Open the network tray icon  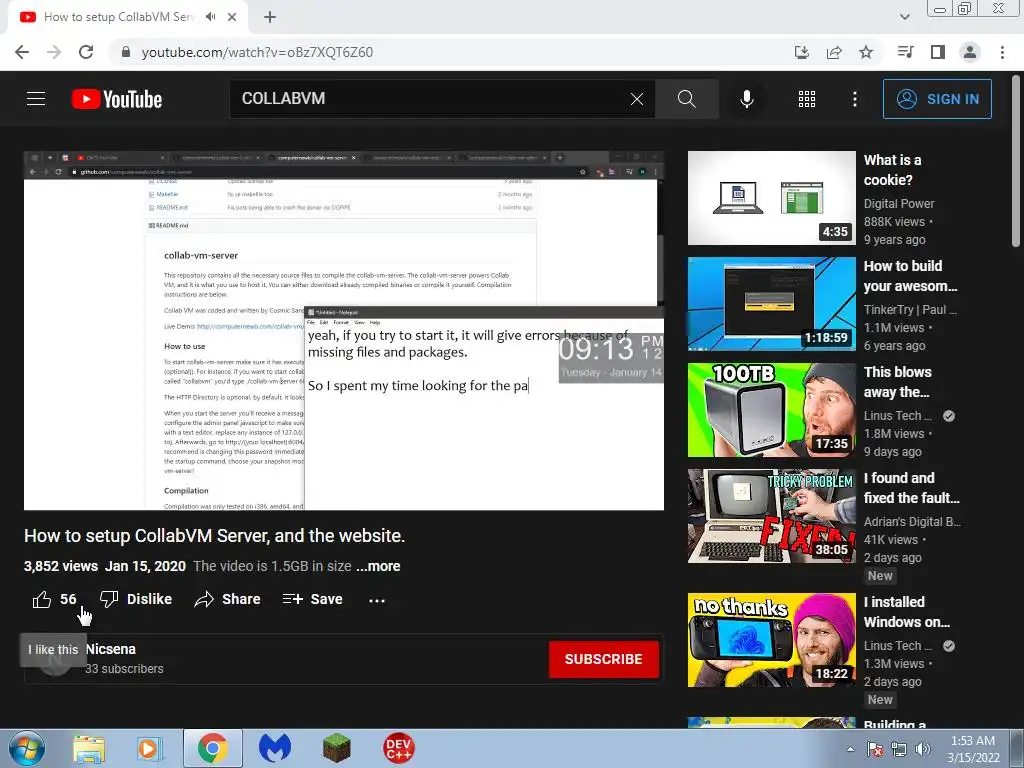(899, 750)
